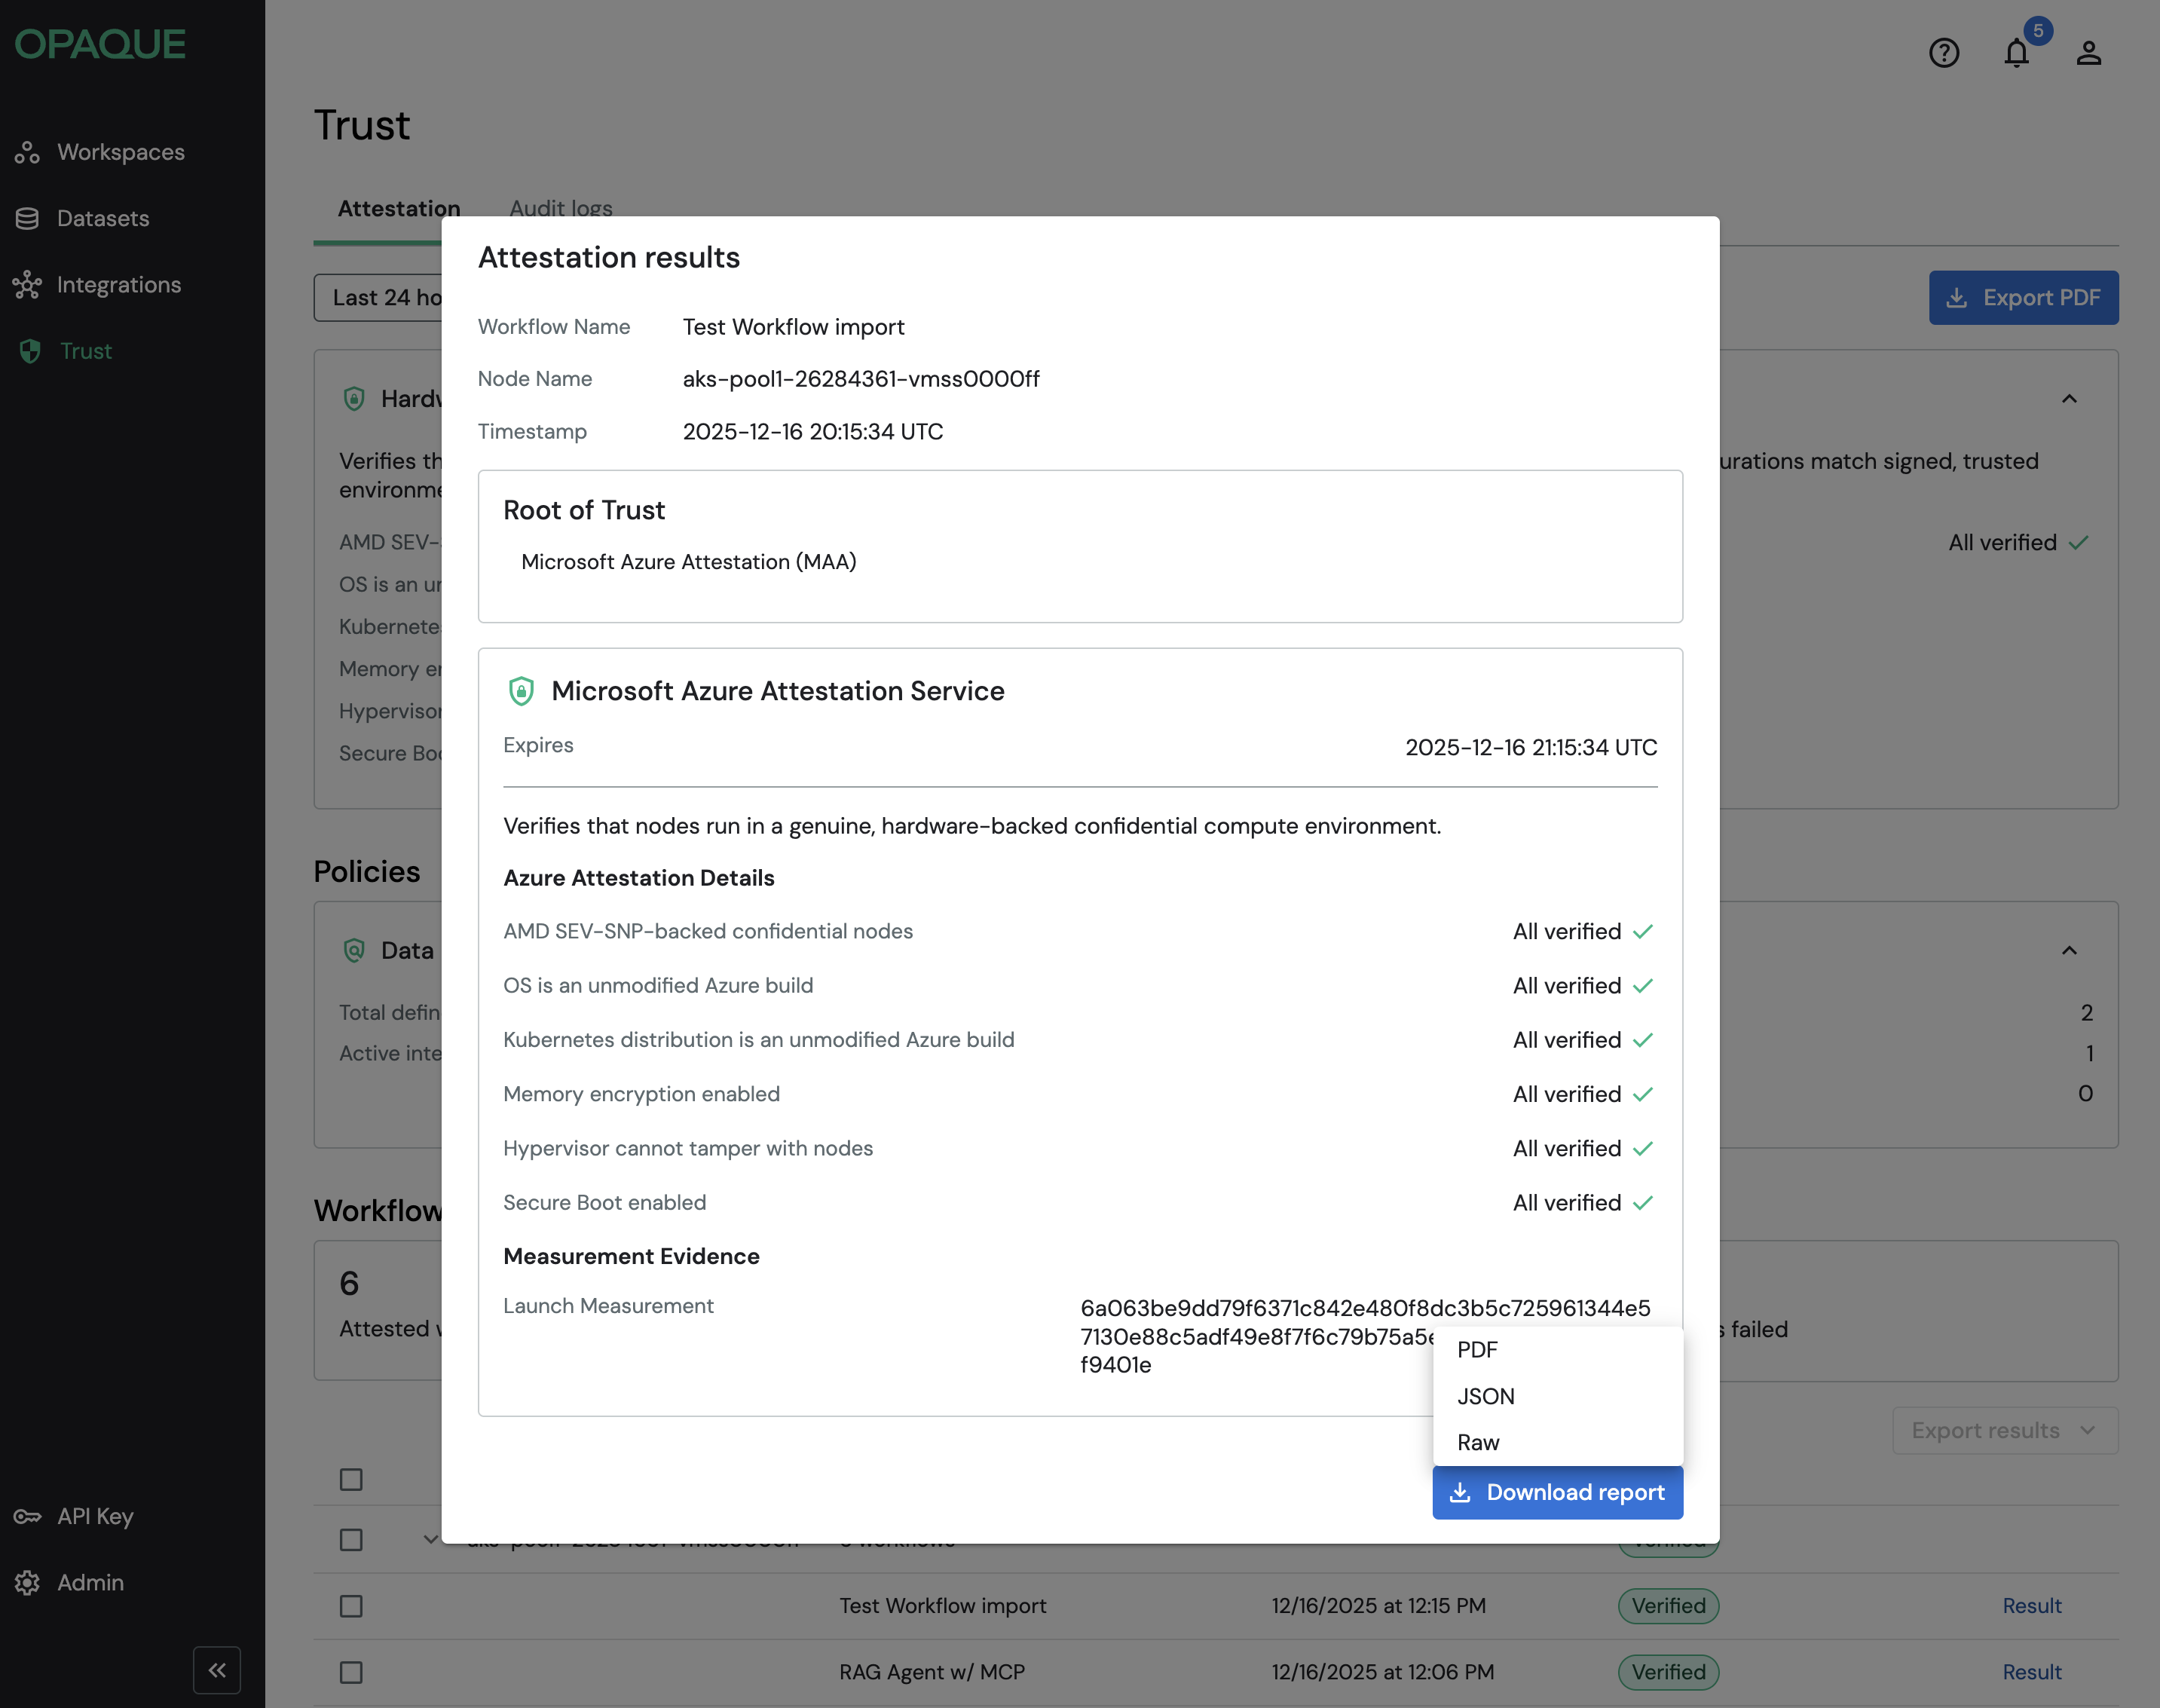Open Result link for RAG Agent w/ MCP
The image size is (2160, 1708).
tap(2031, 1672)
